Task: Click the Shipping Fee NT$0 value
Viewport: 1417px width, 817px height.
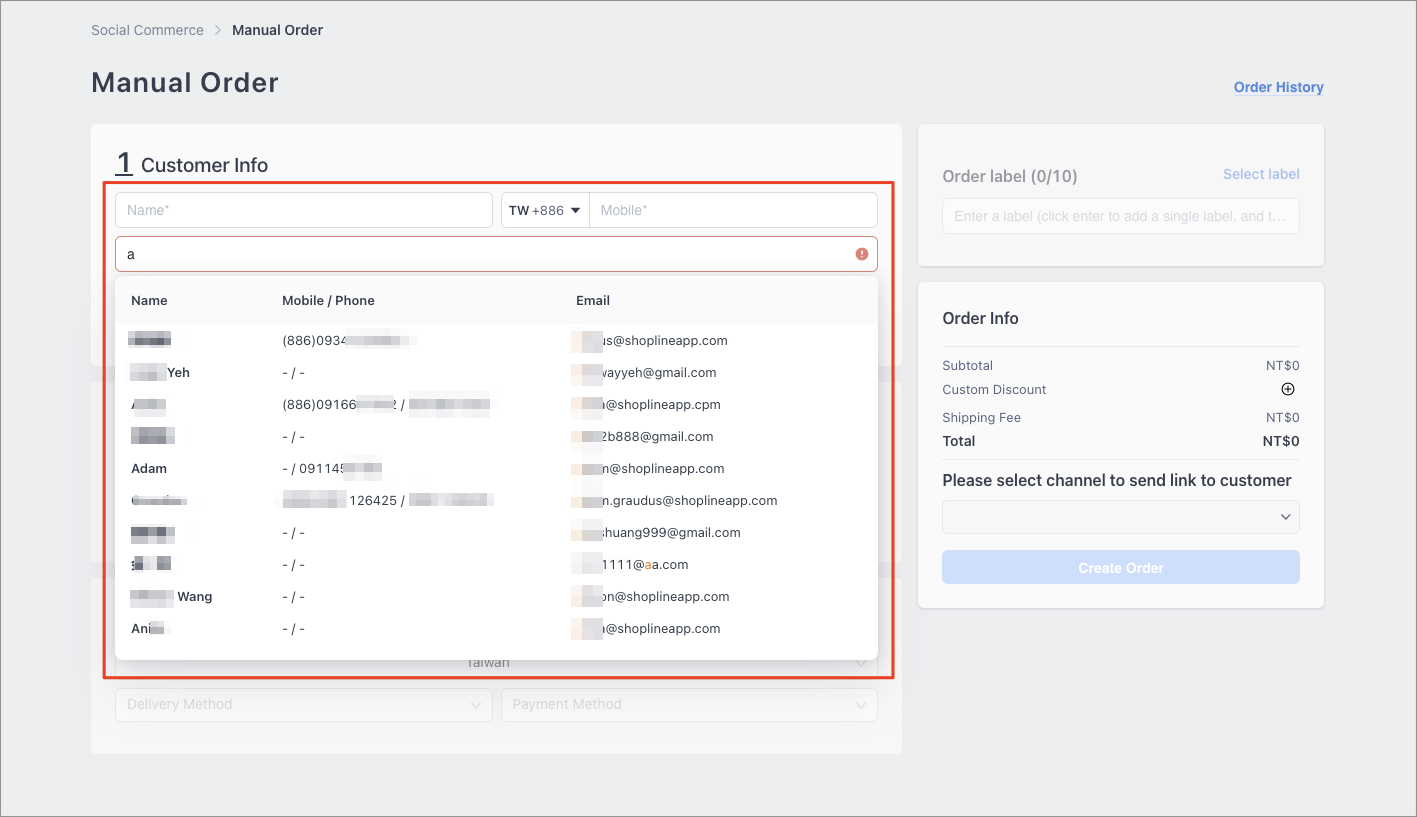Action: tap(1282, 417)
